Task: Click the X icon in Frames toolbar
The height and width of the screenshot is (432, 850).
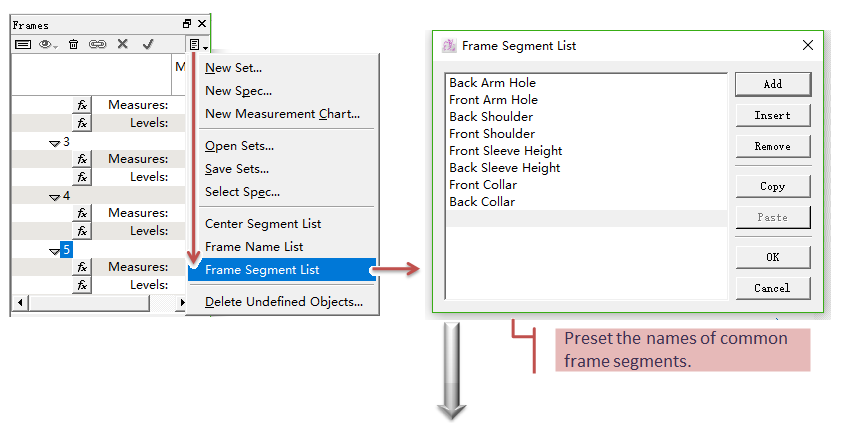Action: (x=123, y=45)
